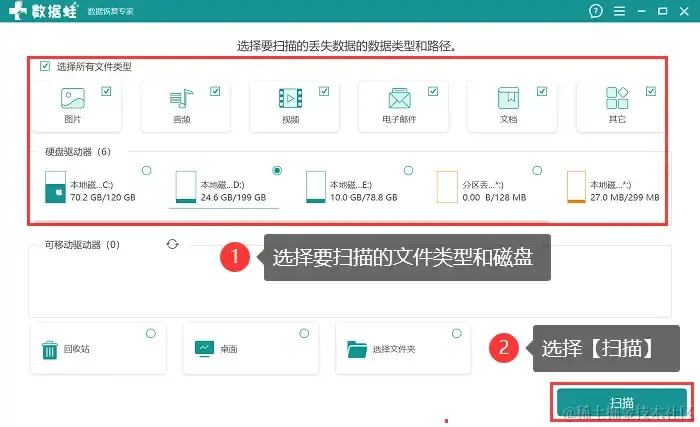Viewport: 700px width, 427px height.
Task: Click the 电子邮件 label text
Action: 399,119
